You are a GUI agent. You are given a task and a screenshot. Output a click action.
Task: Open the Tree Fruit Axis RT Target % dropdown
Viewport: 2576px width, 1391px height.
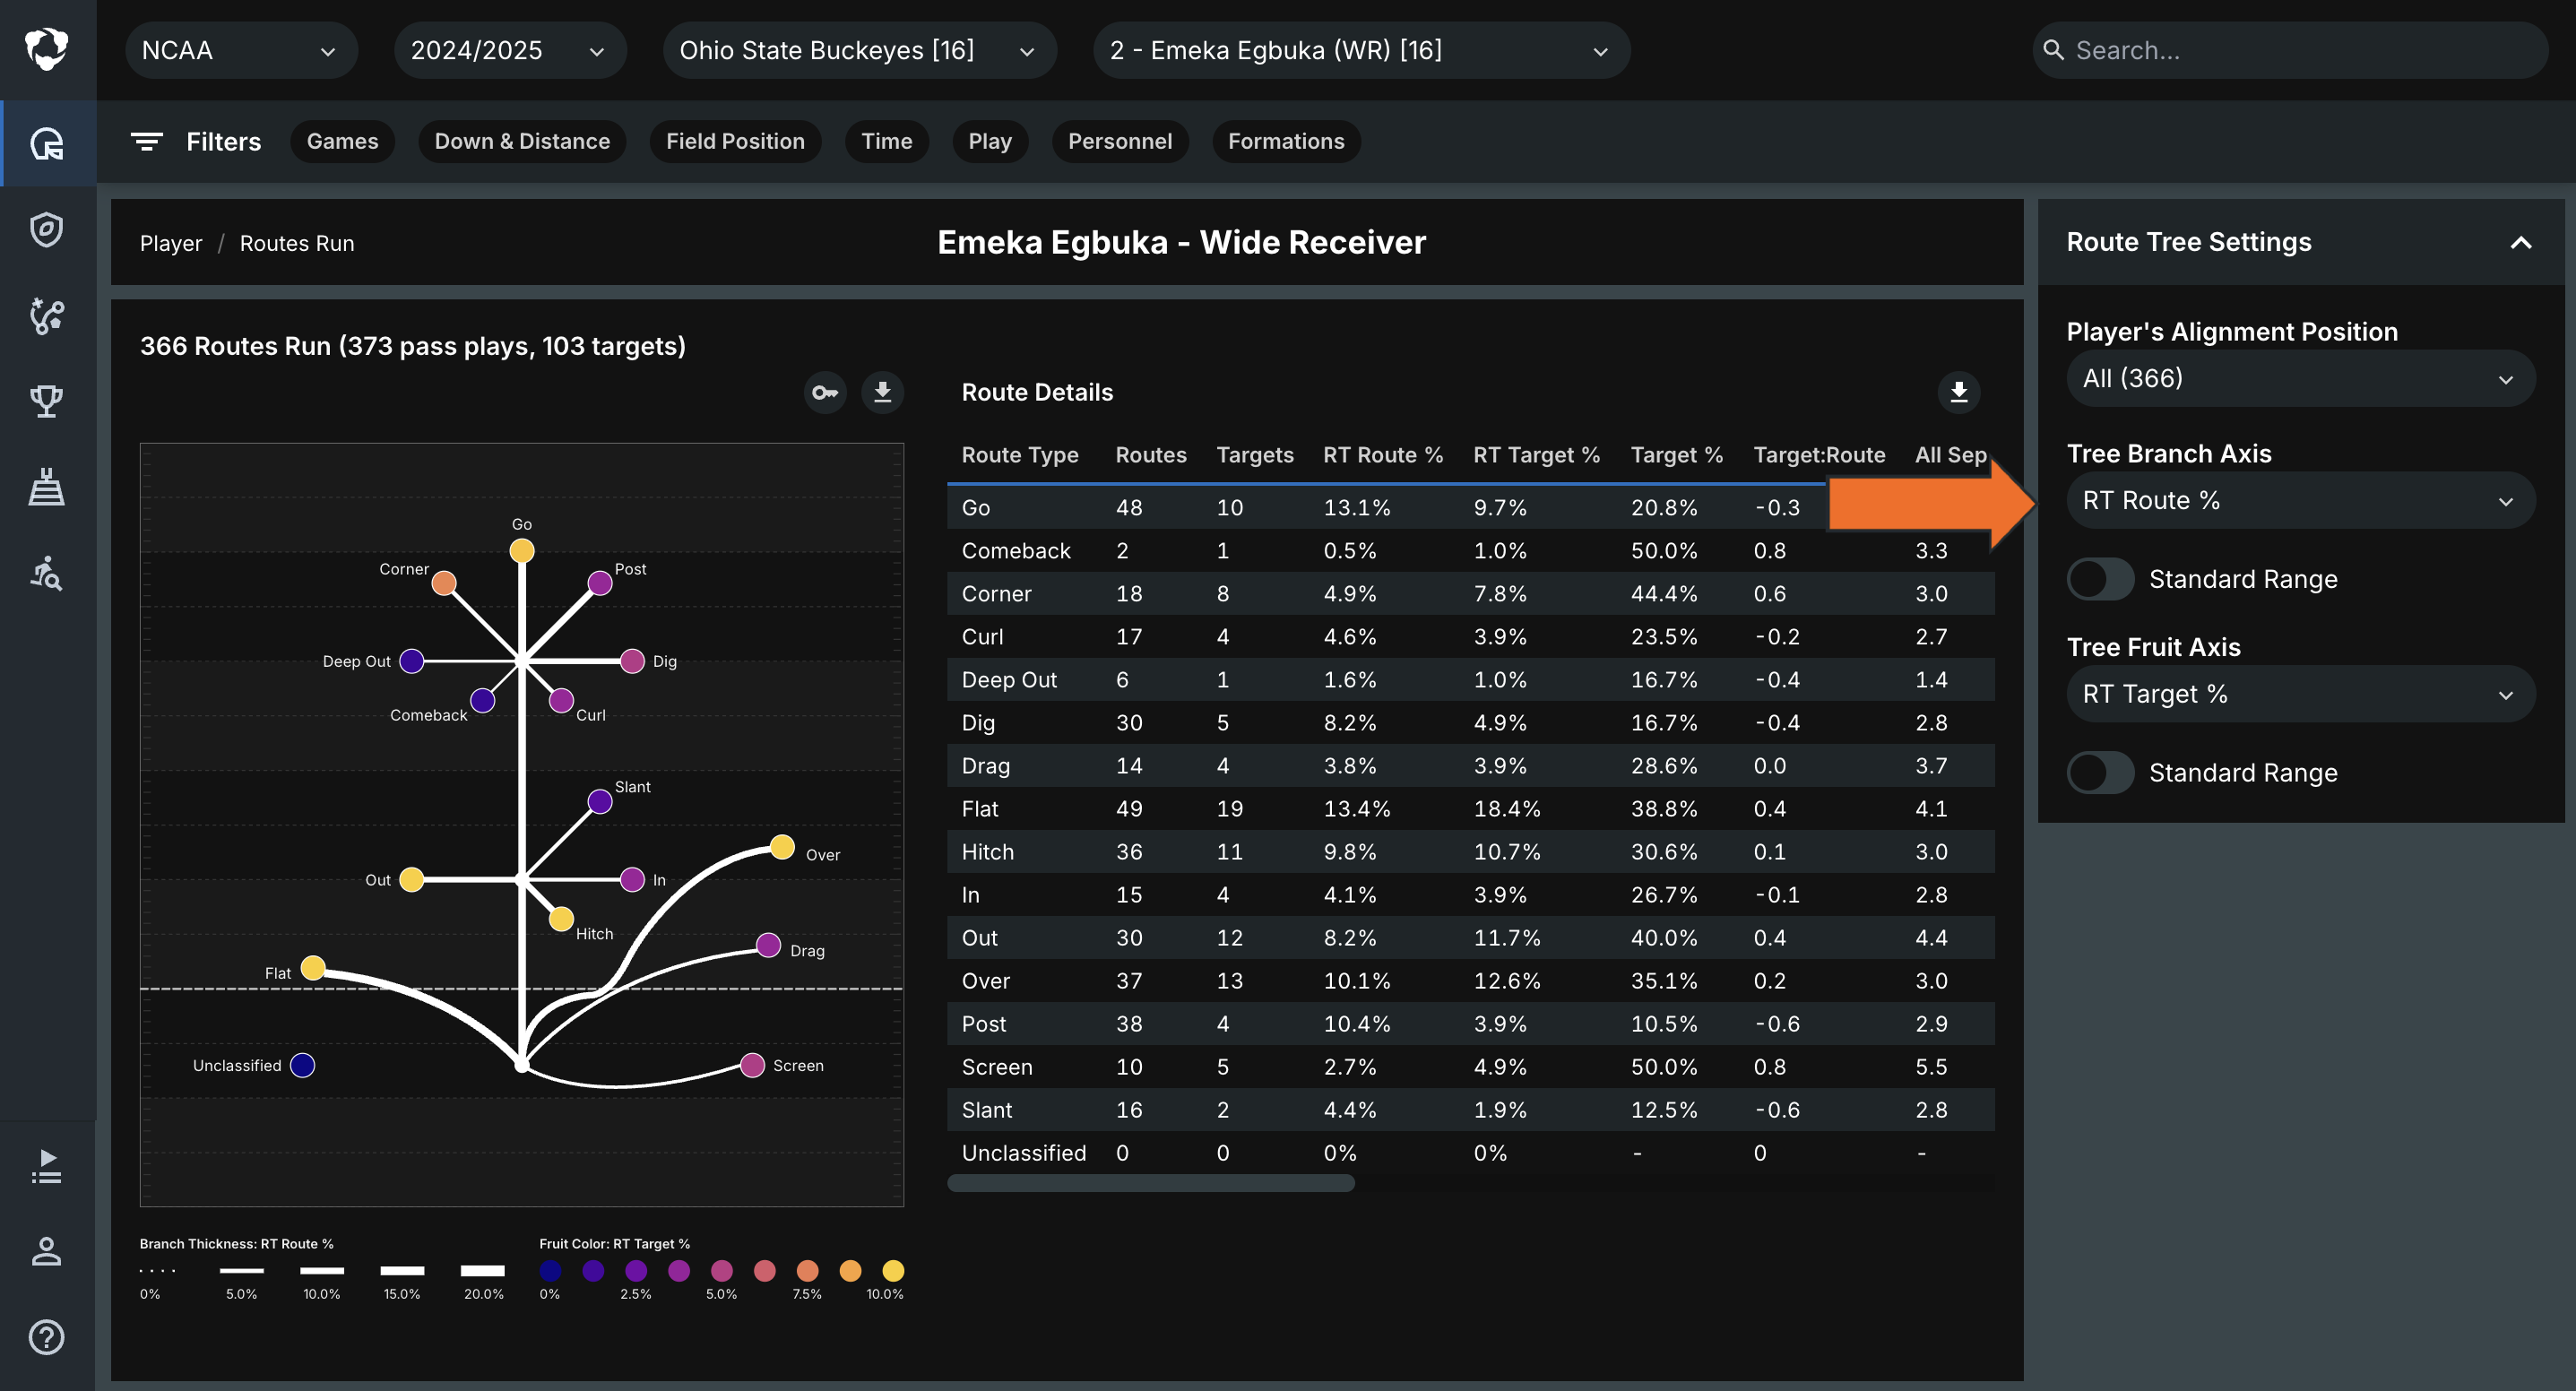[2300, 694]
